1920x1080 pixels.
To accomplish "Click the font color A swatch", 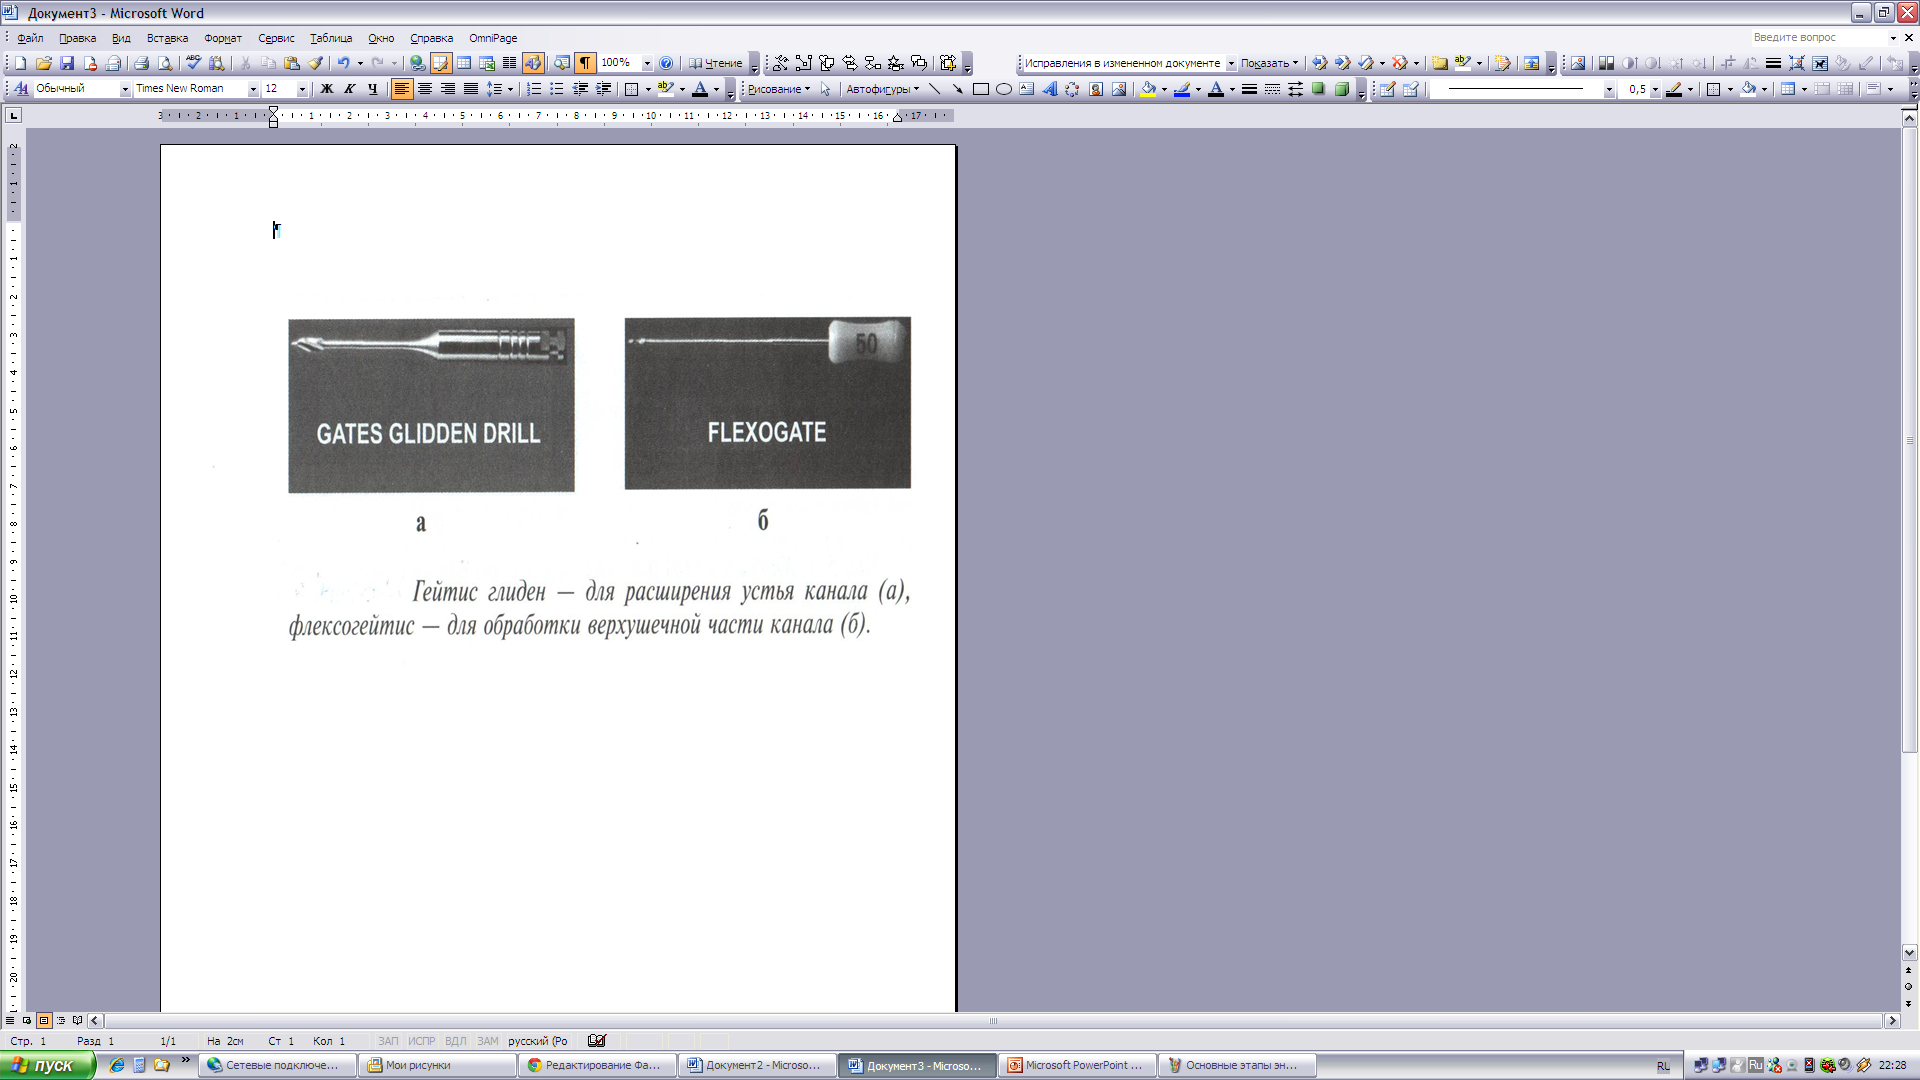I will 700,89.
